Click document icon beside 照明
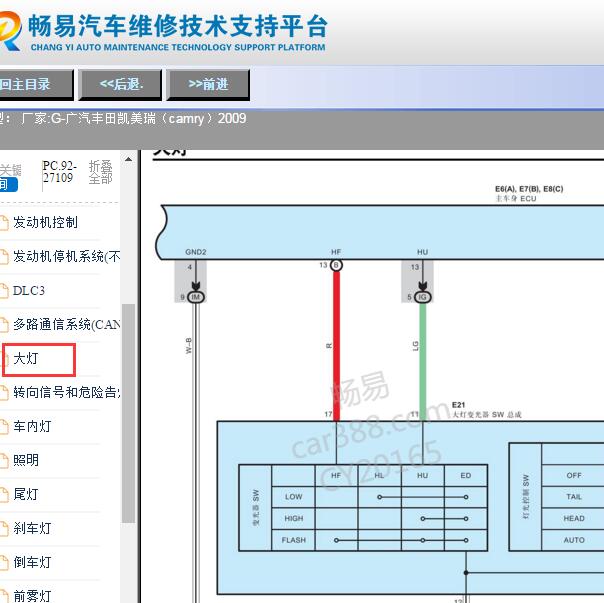Viewport: 604px width, 603px height. [x=4, y=461]
